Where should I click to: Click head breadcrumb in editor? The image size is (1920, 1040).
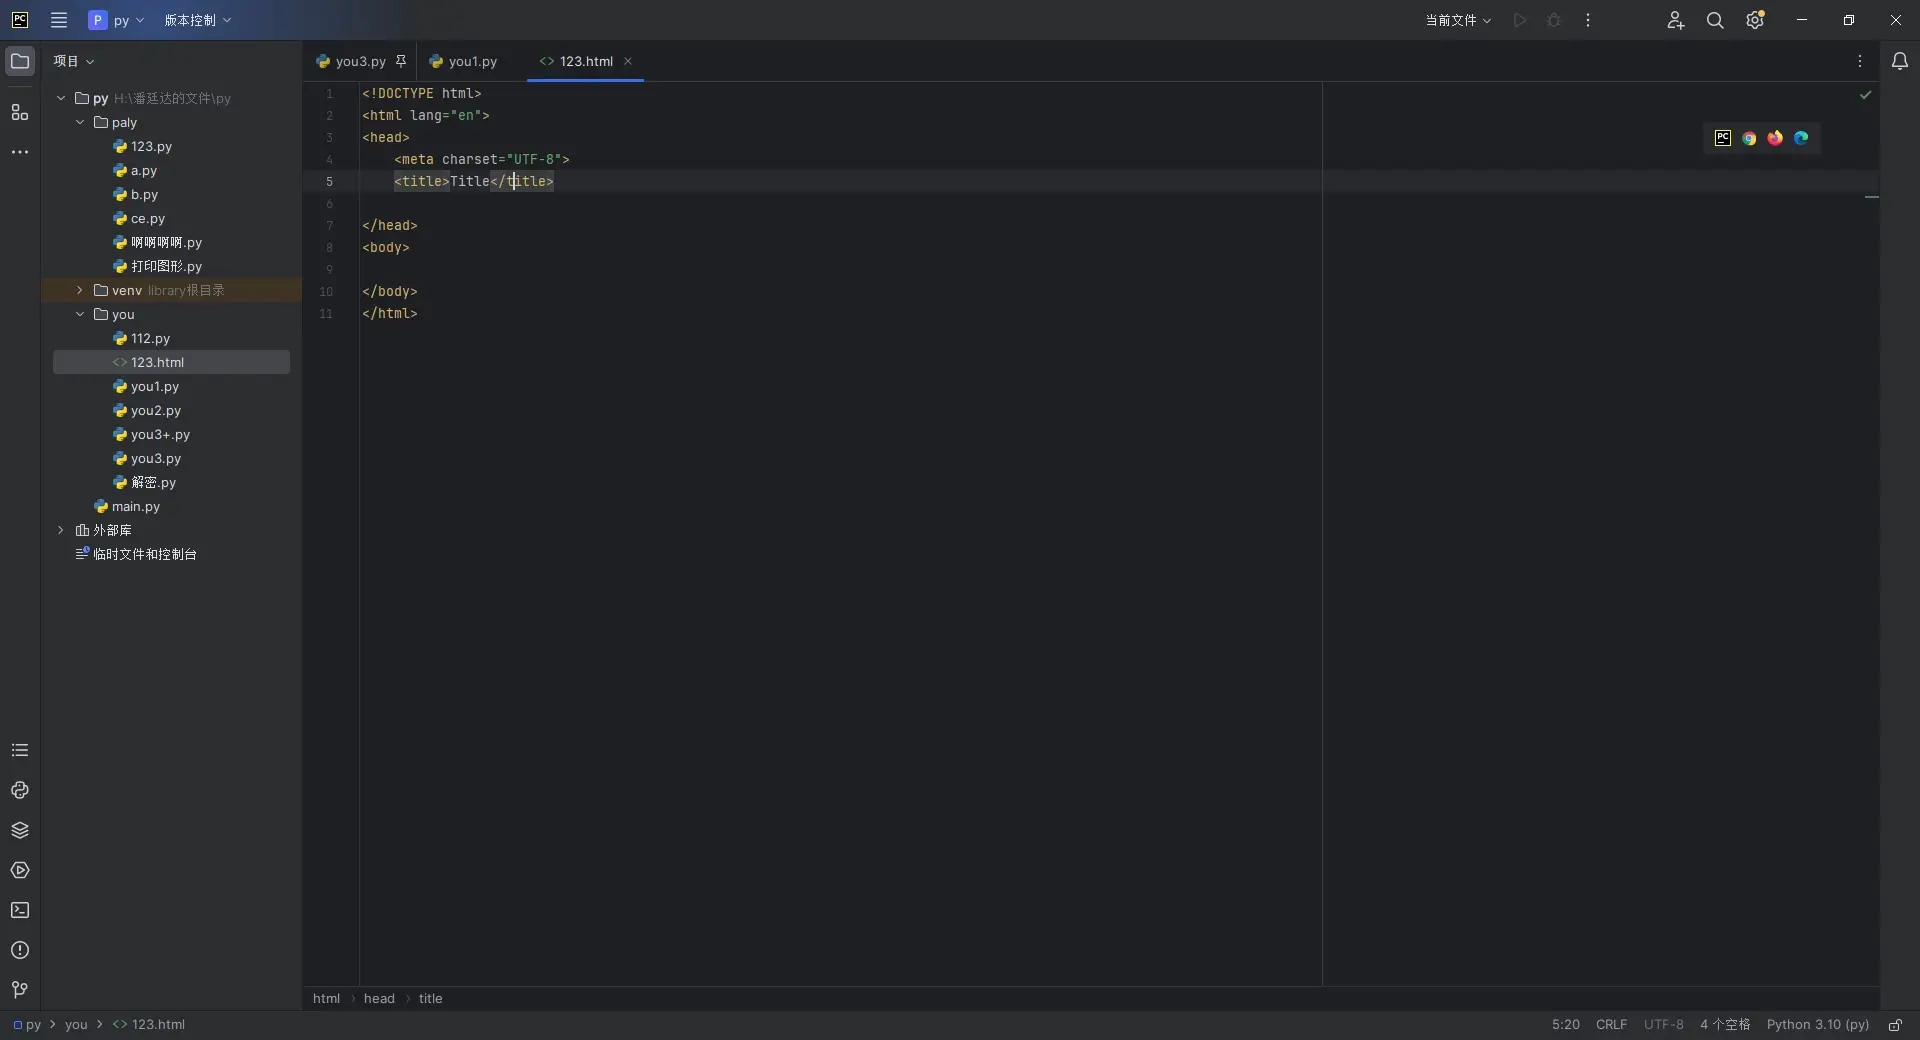[x=379, y=998]
